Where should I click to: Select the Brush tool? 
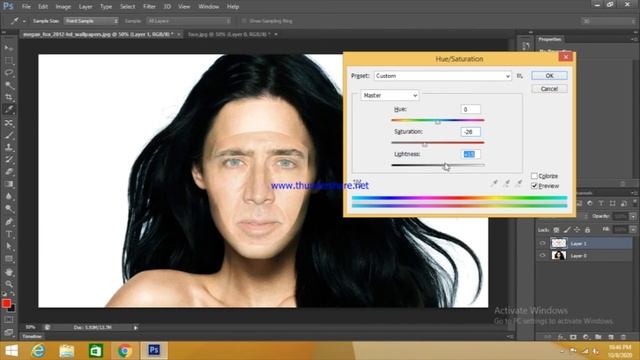pyautogui.click(x=9, y=135)
